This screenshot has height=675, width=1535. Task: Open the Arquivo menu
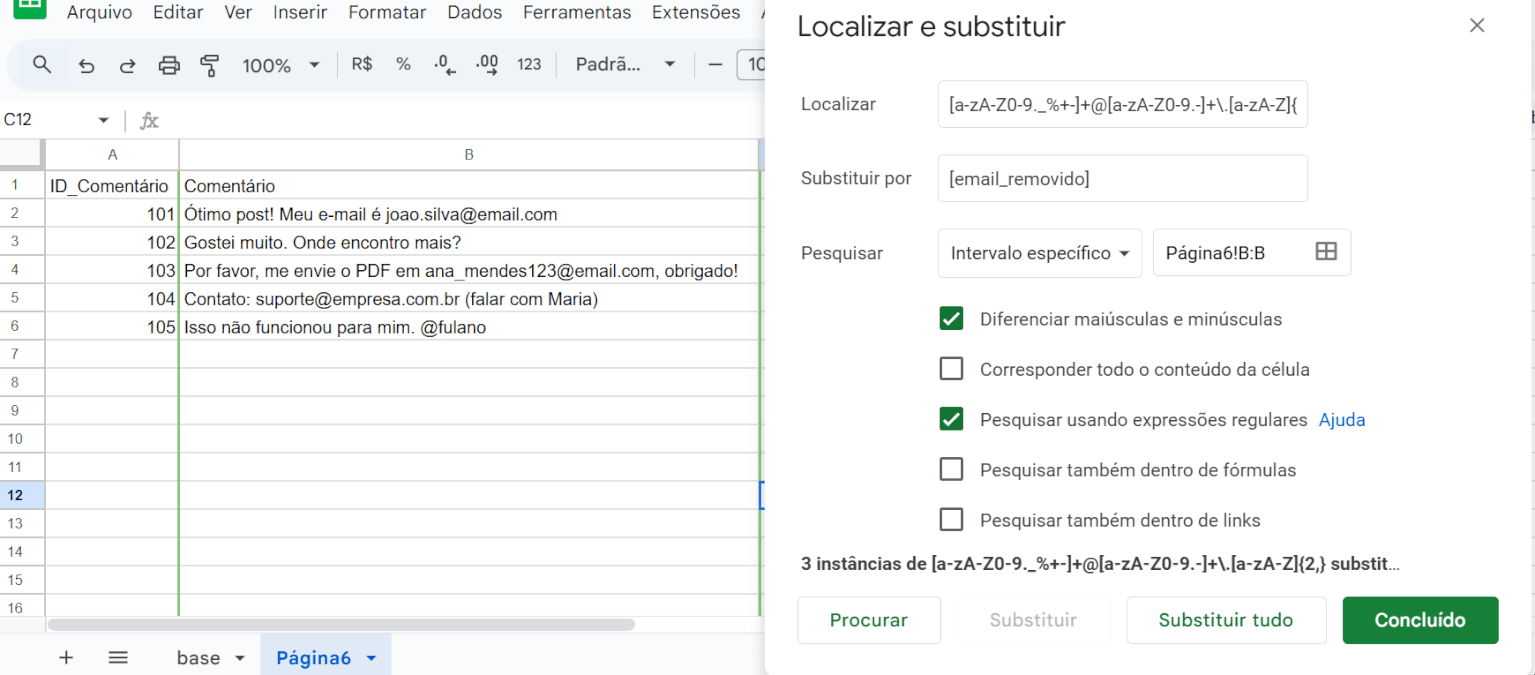[99, 13]
